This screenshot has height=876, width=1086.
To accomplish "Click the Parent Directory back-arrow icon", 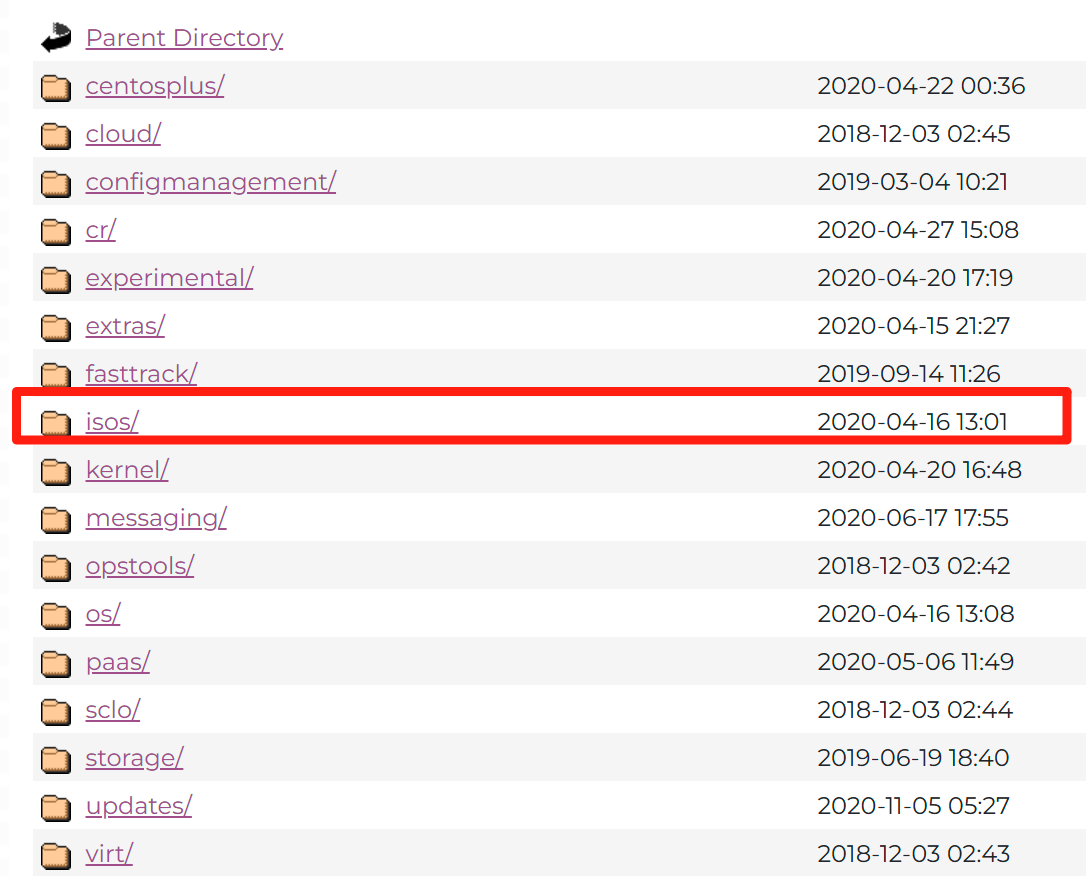I will [56, 38].
